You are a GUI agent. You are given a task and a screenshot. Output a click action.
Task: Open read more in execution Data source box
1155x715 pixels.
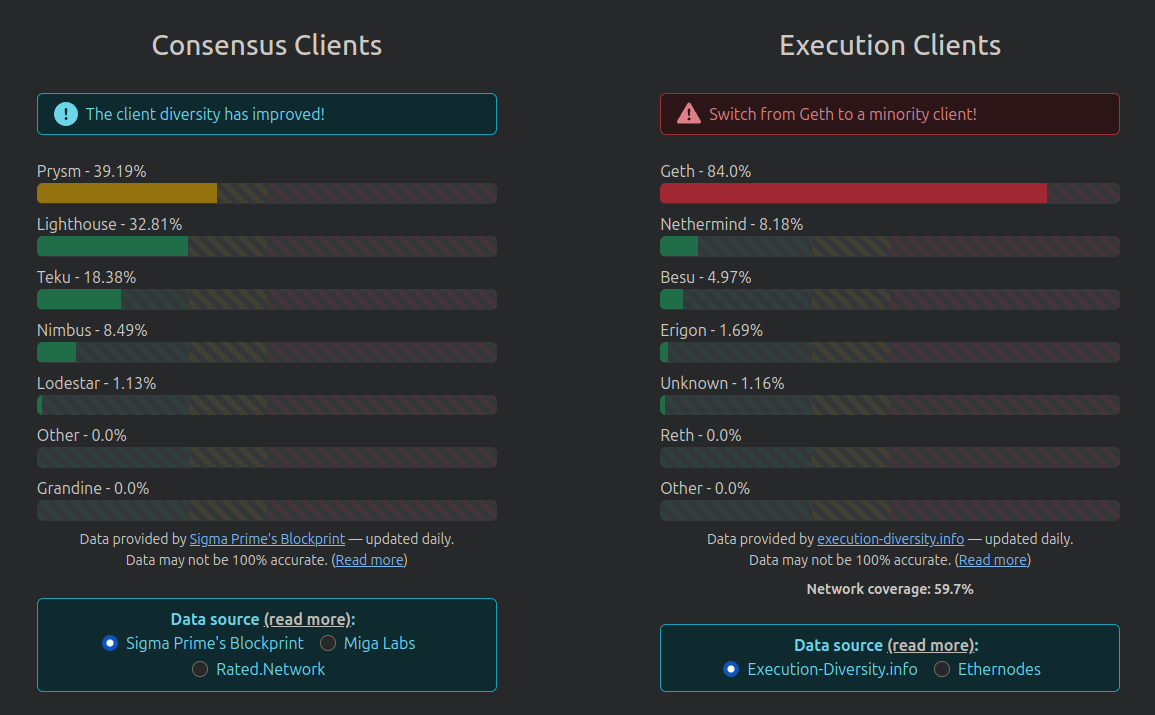coord(930,645)
